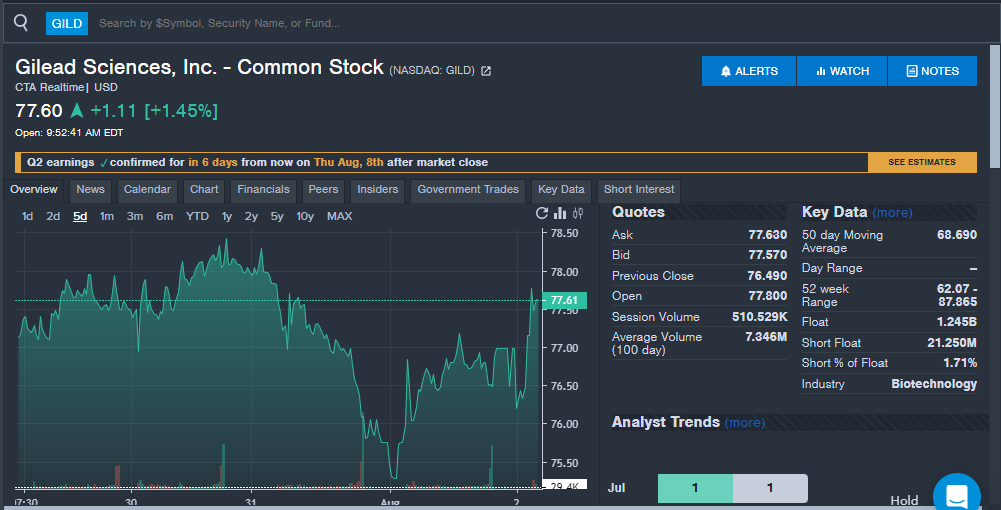1001x510 pixels.
Task: Select the 6m chart range
Action: pyautogui.click(x=165, y=216)
